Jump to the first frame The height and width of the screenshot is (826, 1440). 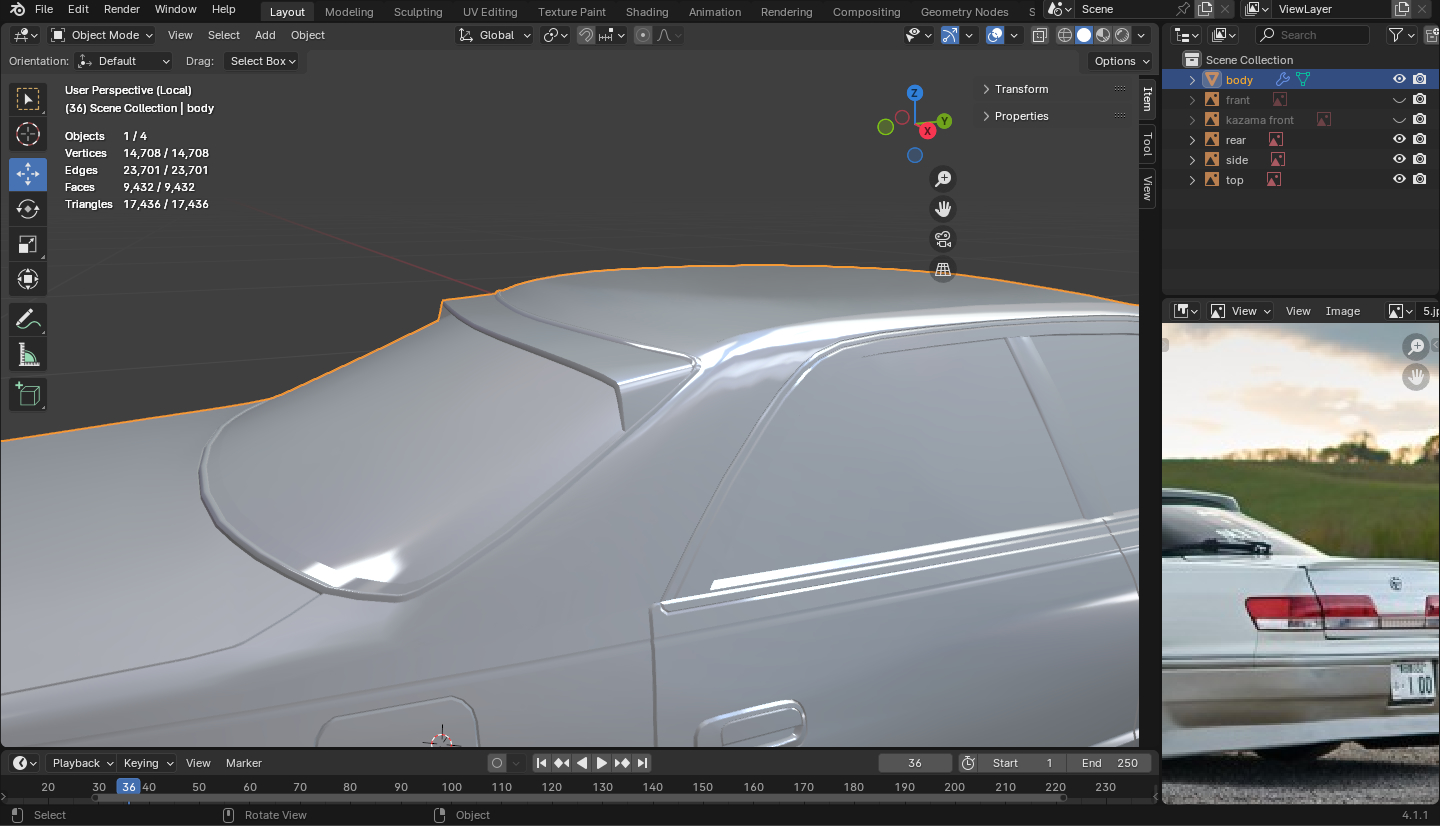[x=542, y=763]
